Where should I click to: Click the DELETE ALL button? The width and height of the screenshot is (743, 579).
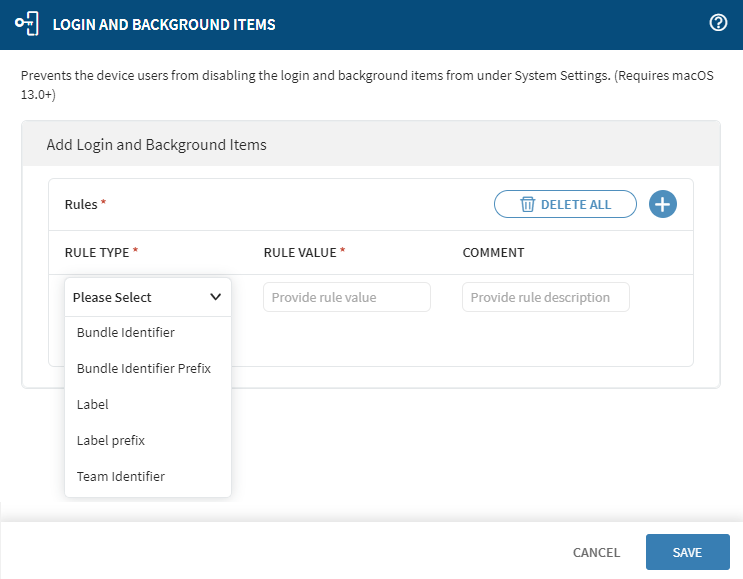tap(565, 204)
